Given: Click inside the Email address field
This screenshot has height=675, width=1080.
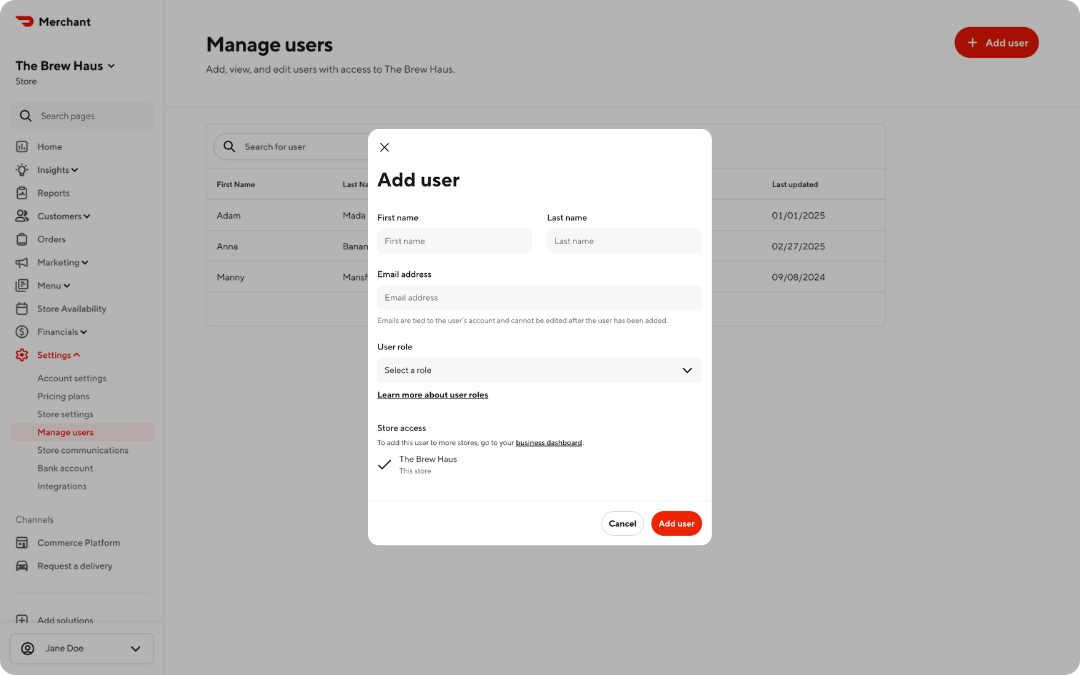Looking at the screenshot, I should pos(538,297).
